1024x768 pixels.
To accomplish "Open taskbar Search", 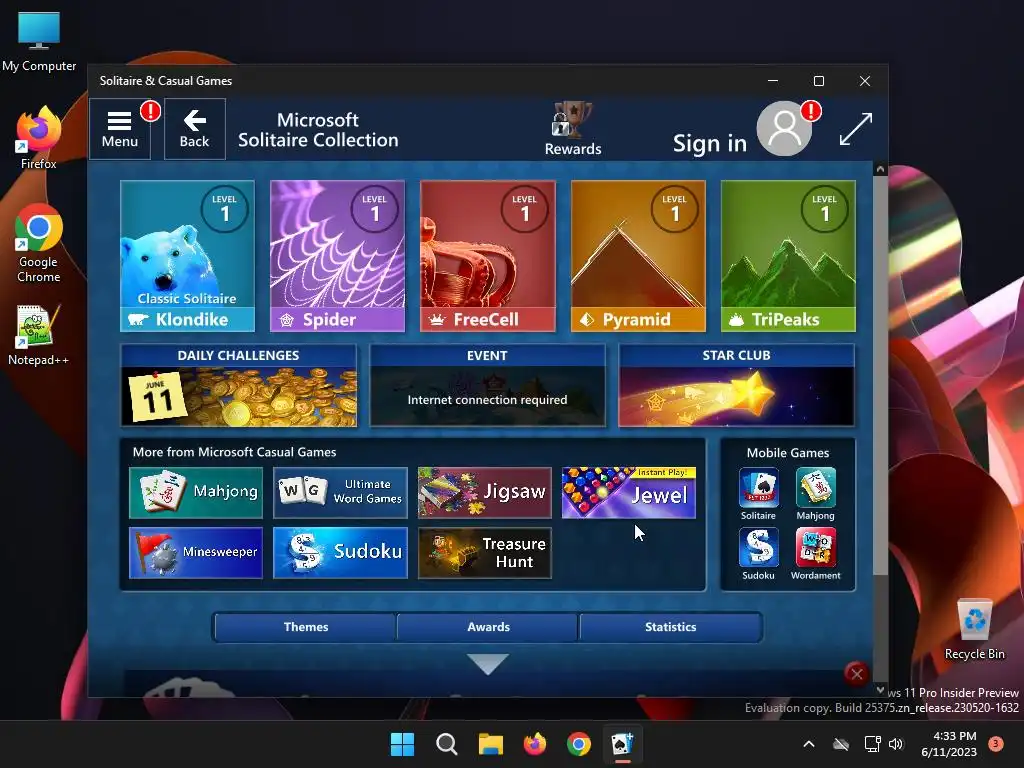I will point(447,744).
